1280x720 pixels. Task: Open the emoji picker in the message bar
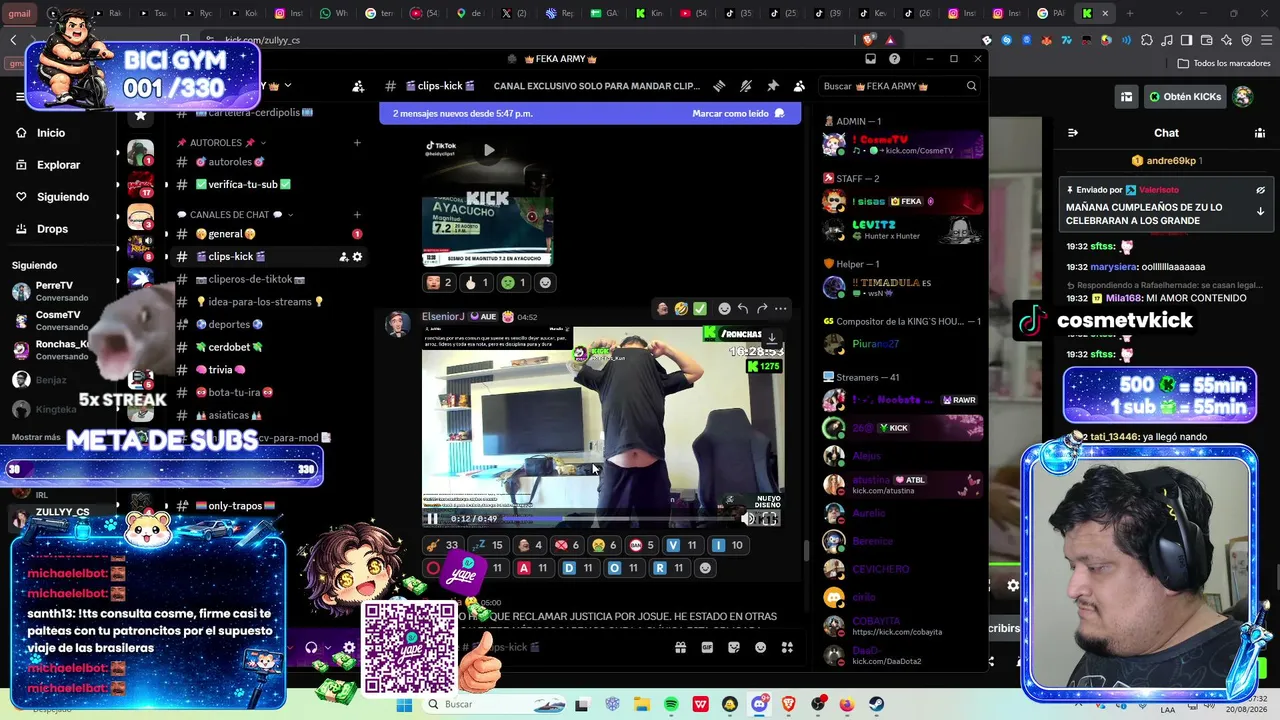[761, 648]
